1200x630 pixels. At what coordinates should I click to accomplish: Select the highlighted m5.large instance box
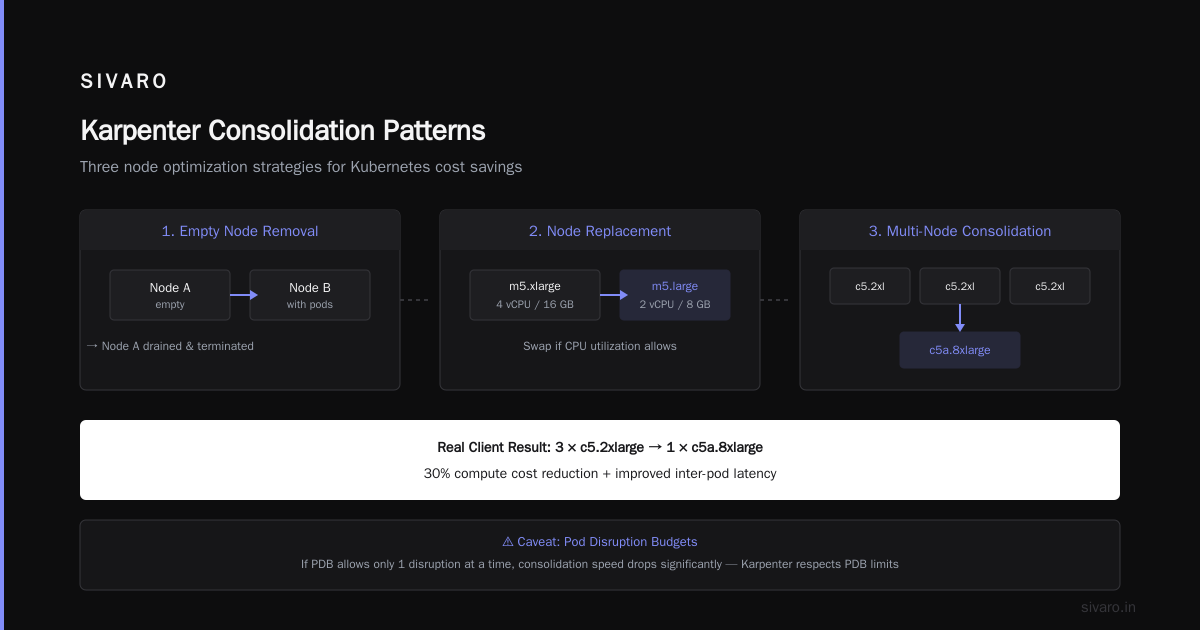point(675,295)
